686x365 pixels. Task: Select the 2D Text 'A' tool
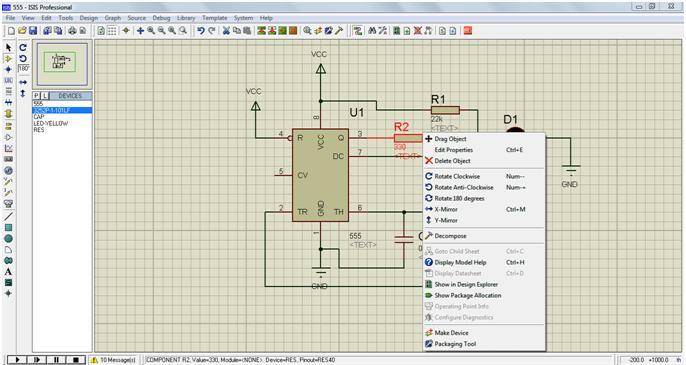coord(8,271)
